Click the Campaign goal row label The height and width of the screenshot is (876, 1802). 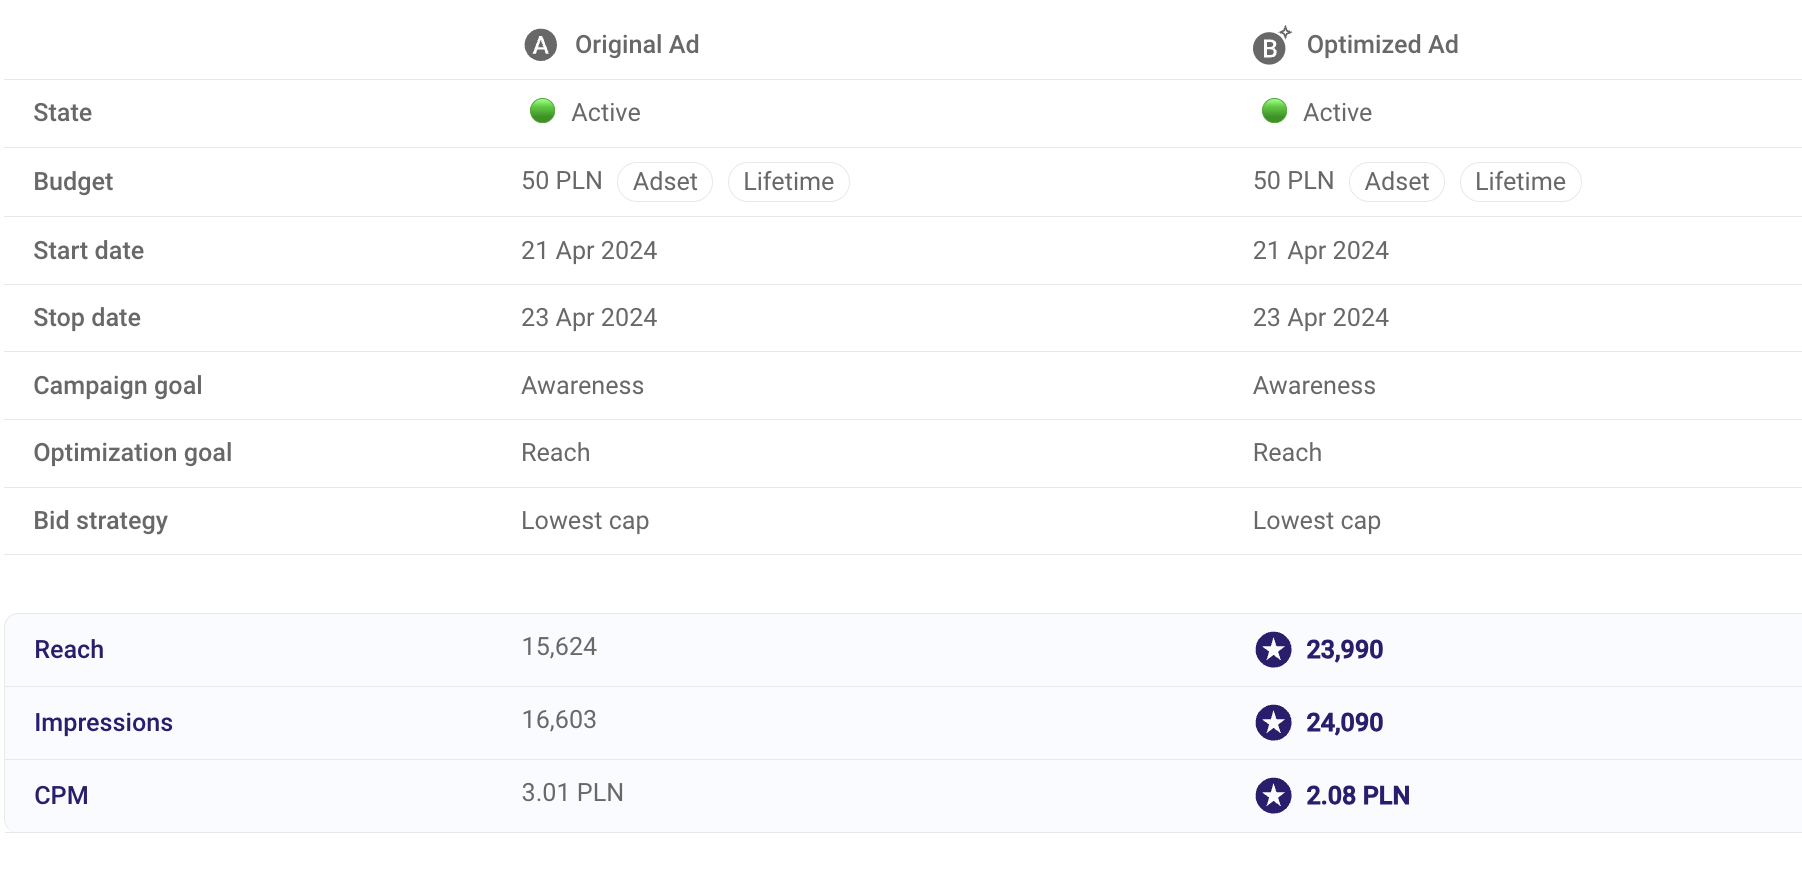[118, 386]
